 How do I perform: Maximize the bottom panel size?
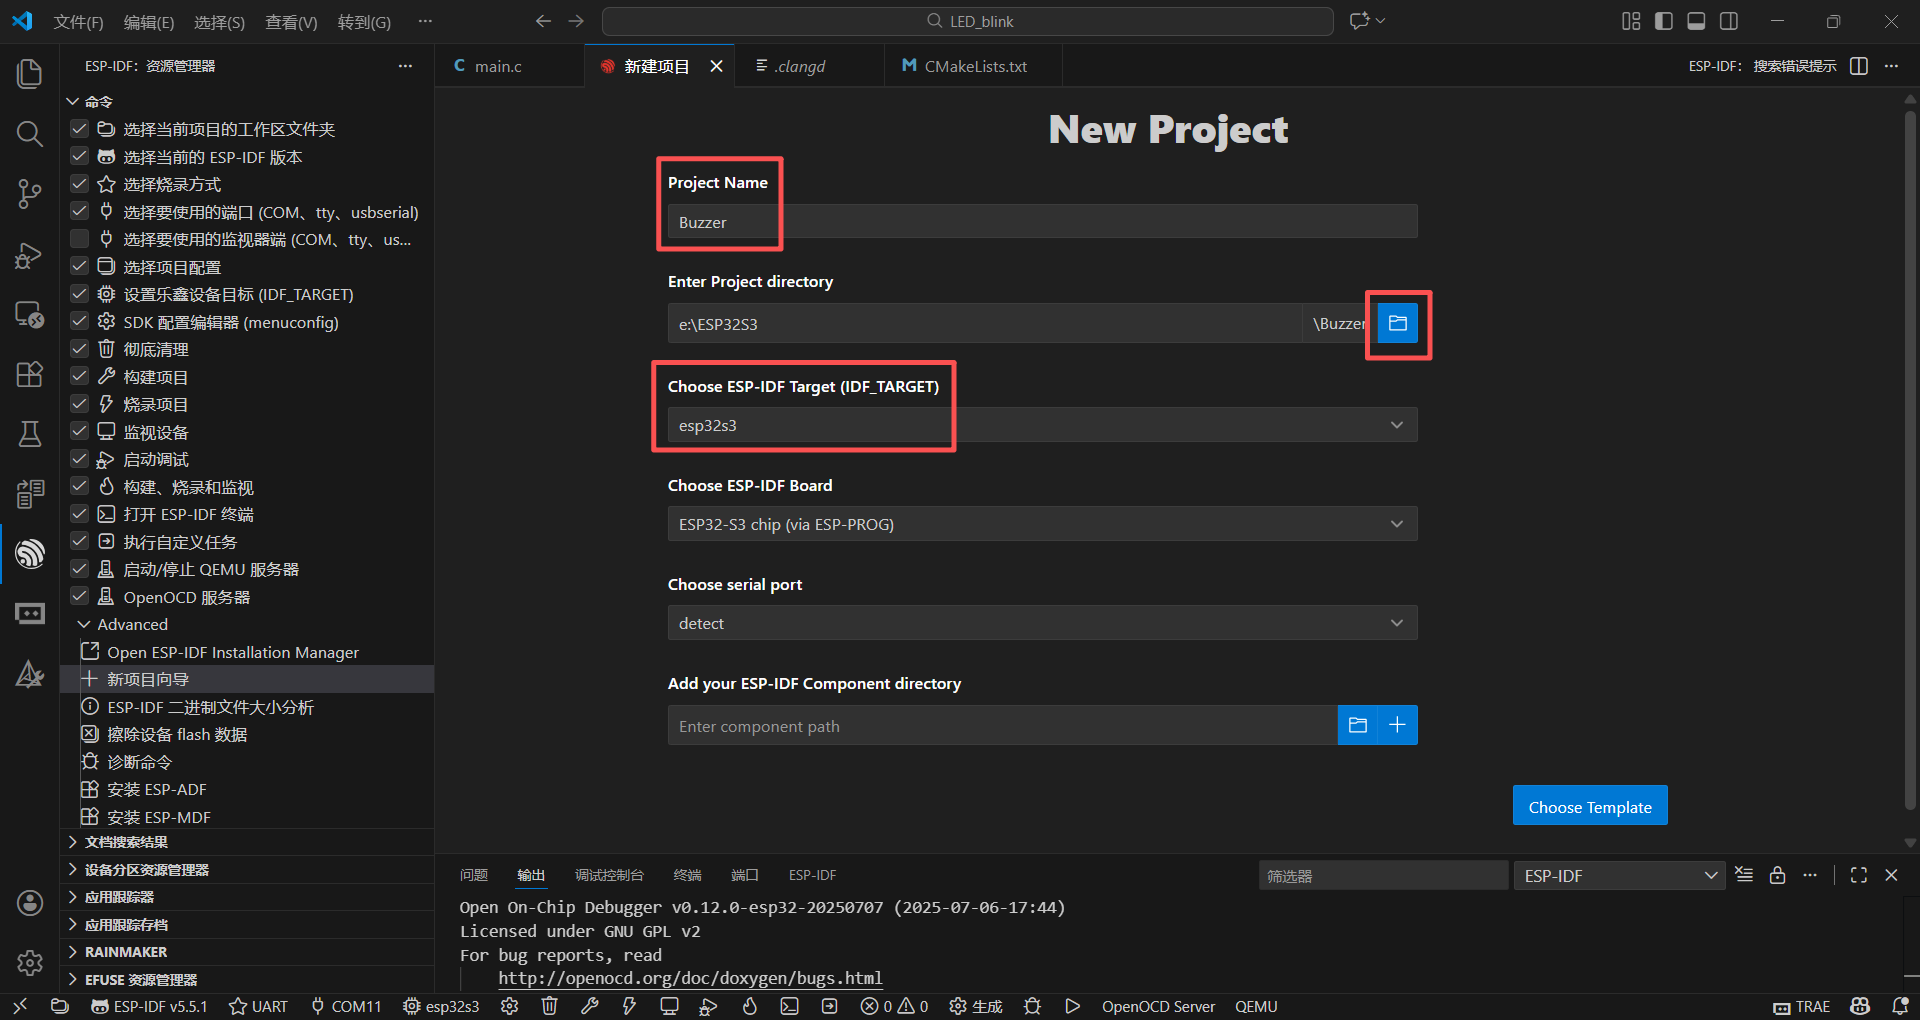pos(1858,875)
